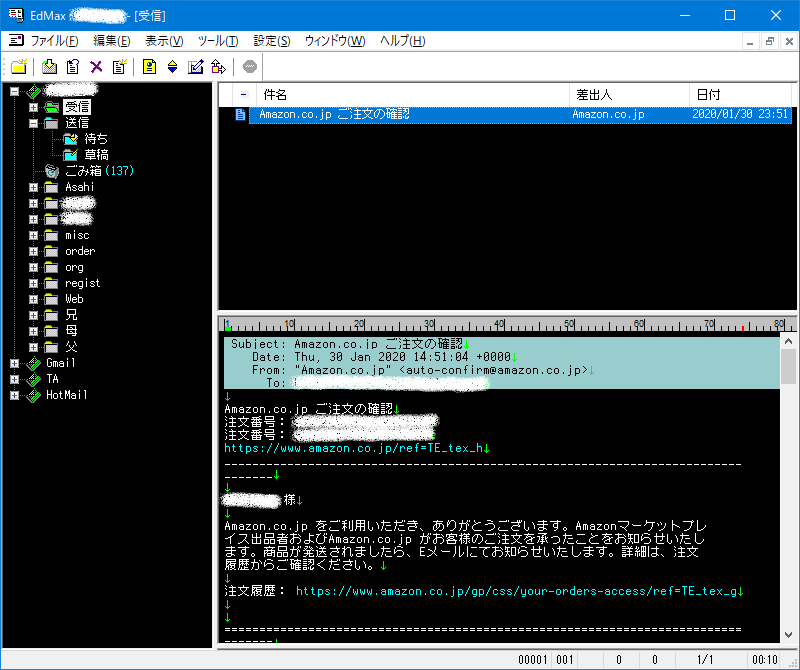Expand the order folder
This screenshot has height=670, width=800.
click(x=33, y=252)
